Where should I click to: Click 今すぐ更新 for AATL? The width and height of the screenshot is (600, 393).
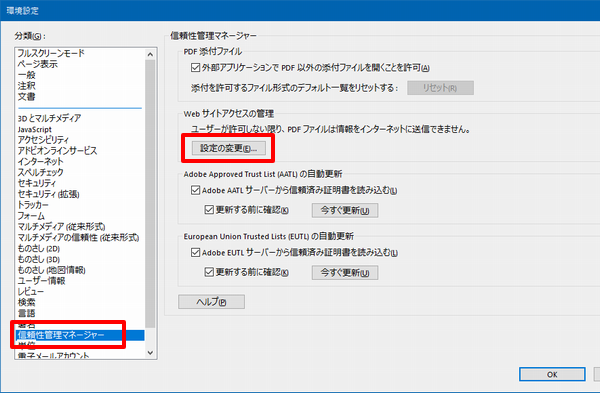345,210
